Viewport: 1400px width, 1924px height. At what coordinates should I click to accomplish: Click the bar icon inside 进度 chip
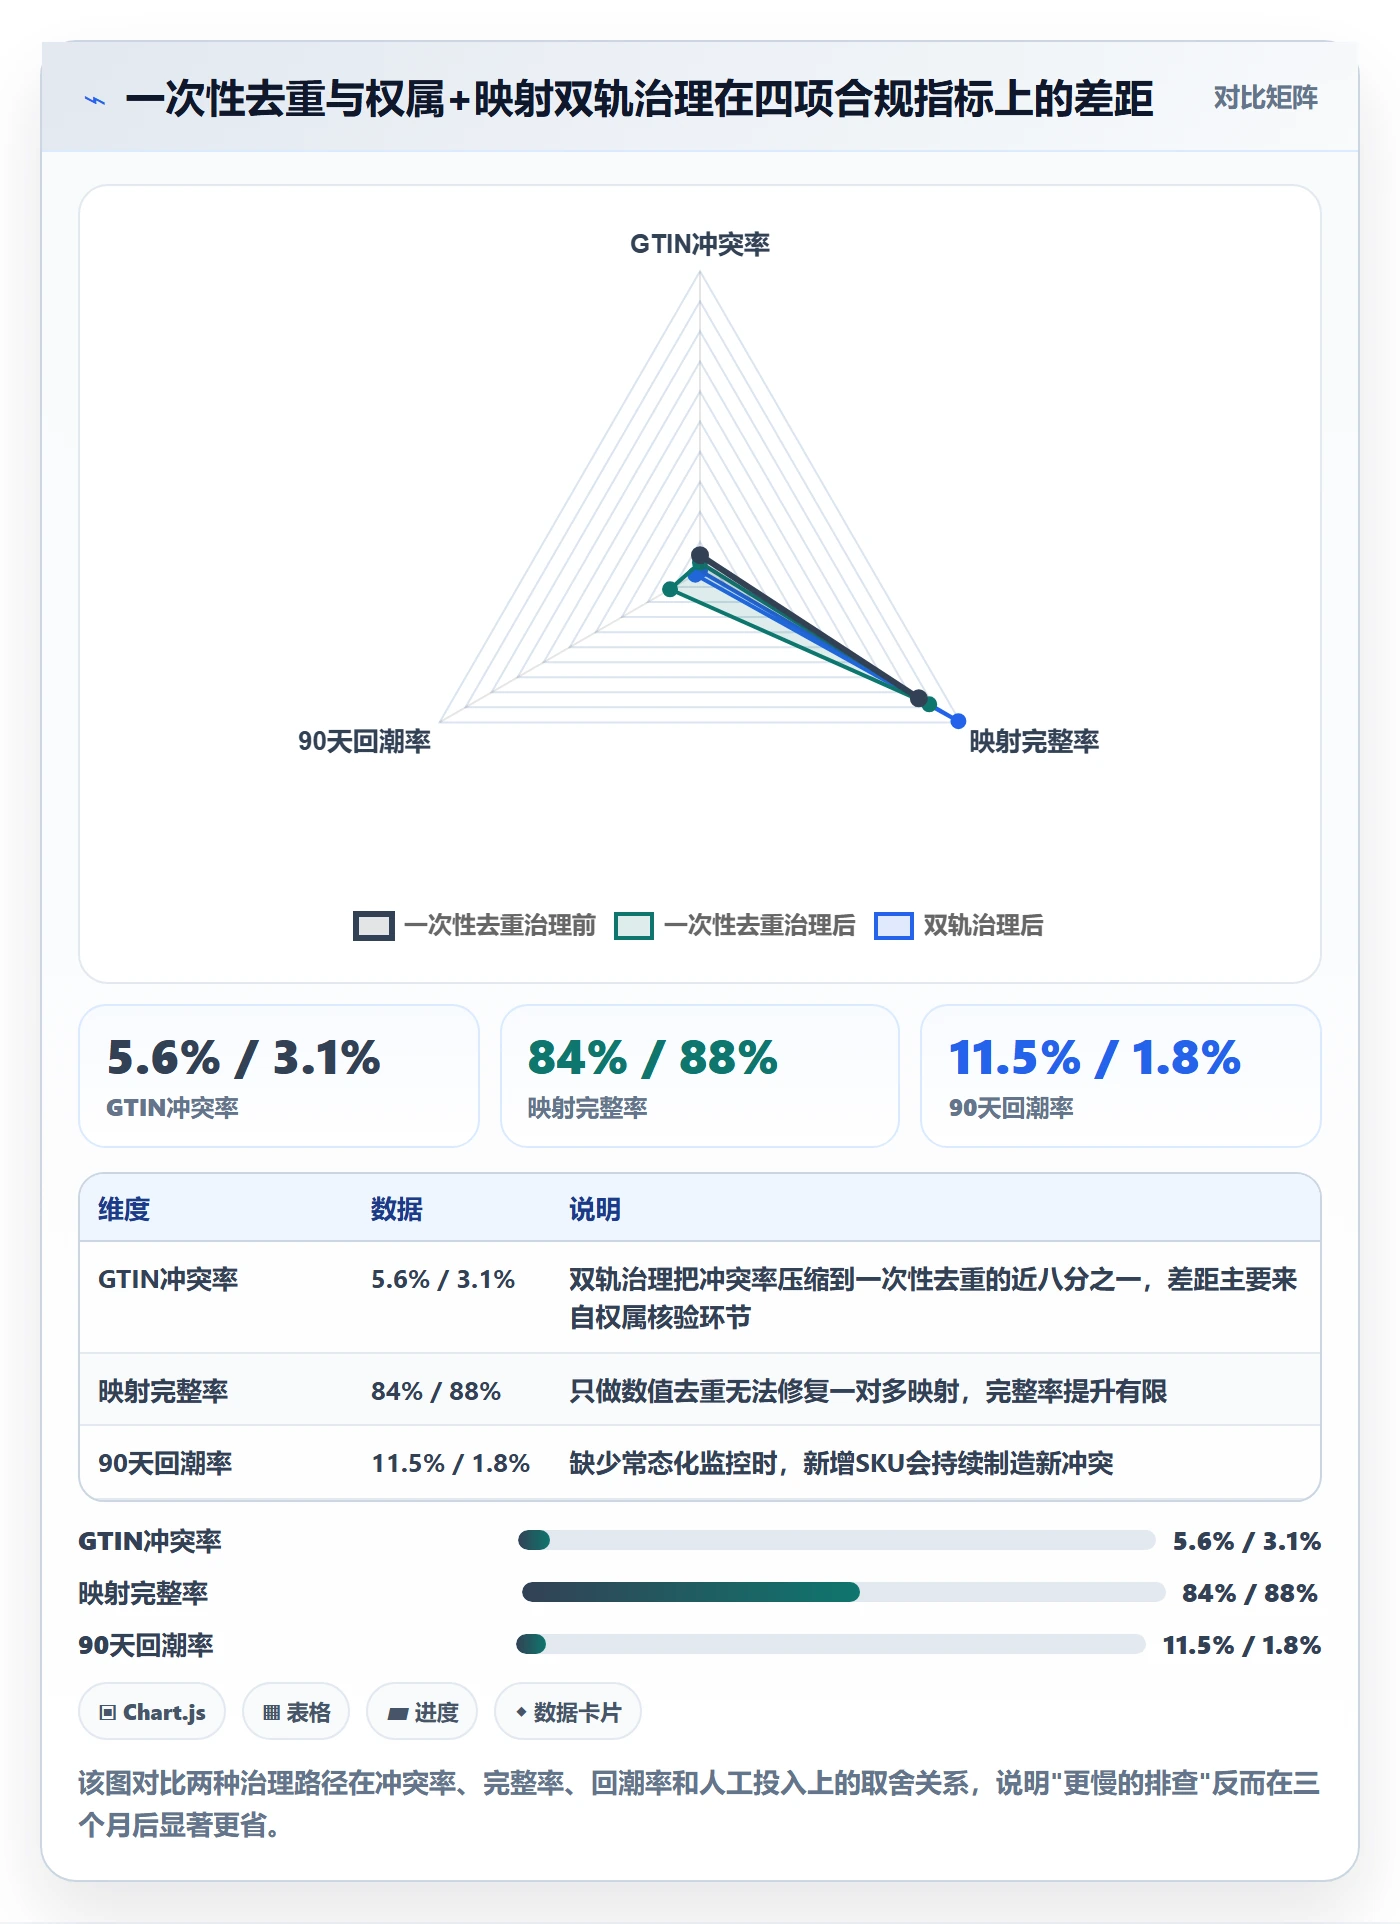point(398,1714)
